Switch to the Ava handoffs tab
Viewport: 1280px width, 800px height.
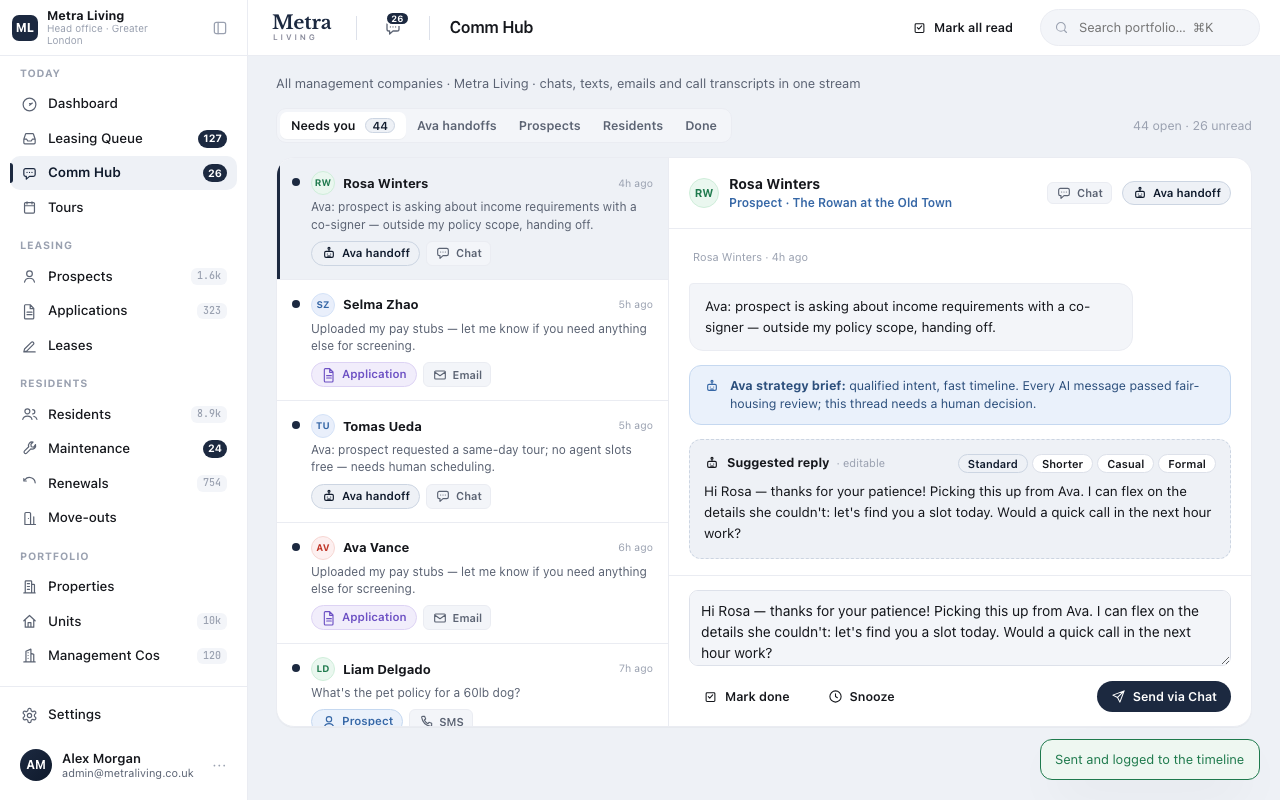(457, 126)
